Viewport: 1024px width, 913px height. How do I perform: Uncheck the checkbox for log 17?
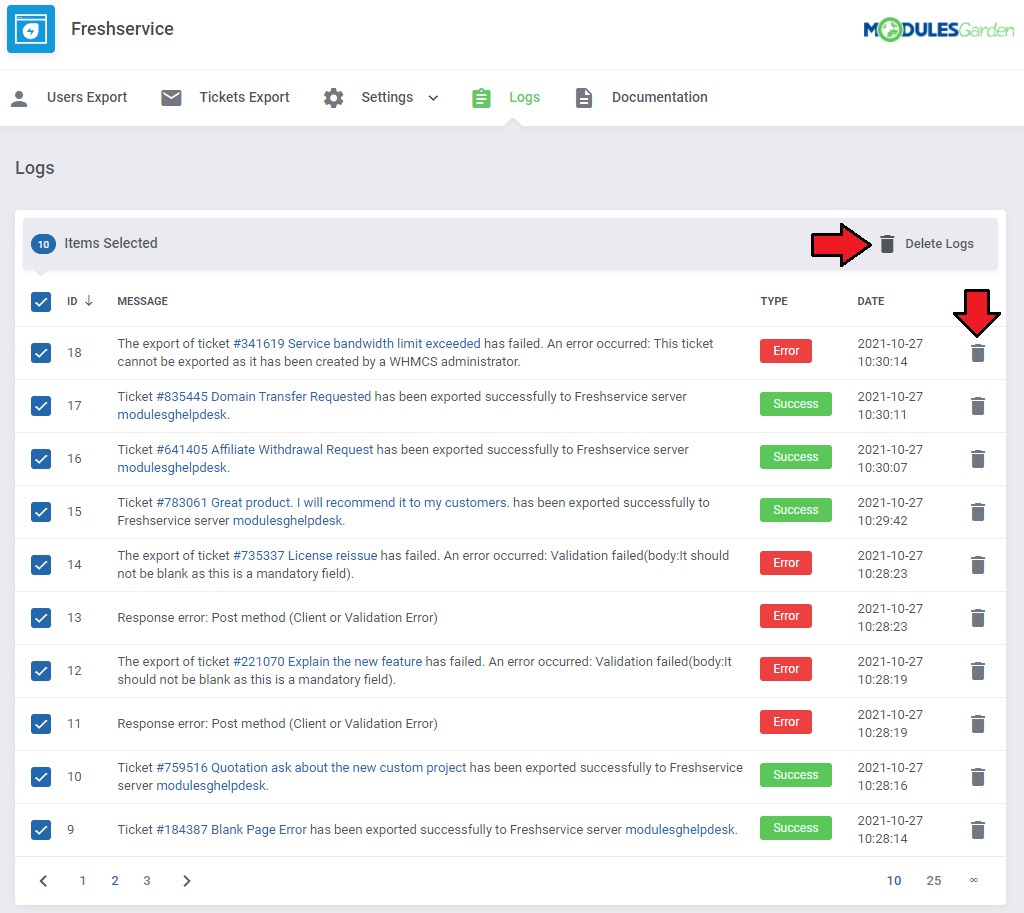click(x=41, y=406)
